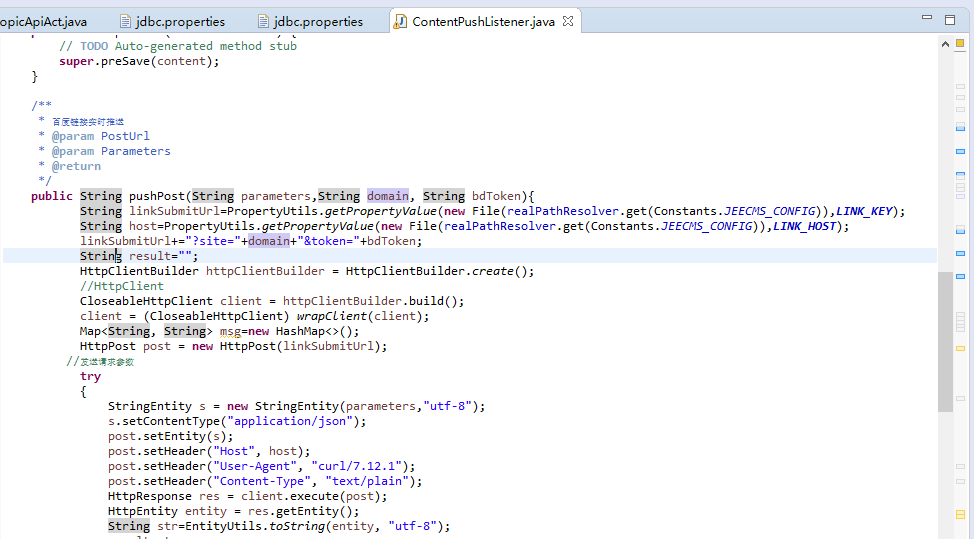Click the "application/json" string

pyautogui.click(x=289, y=421)
